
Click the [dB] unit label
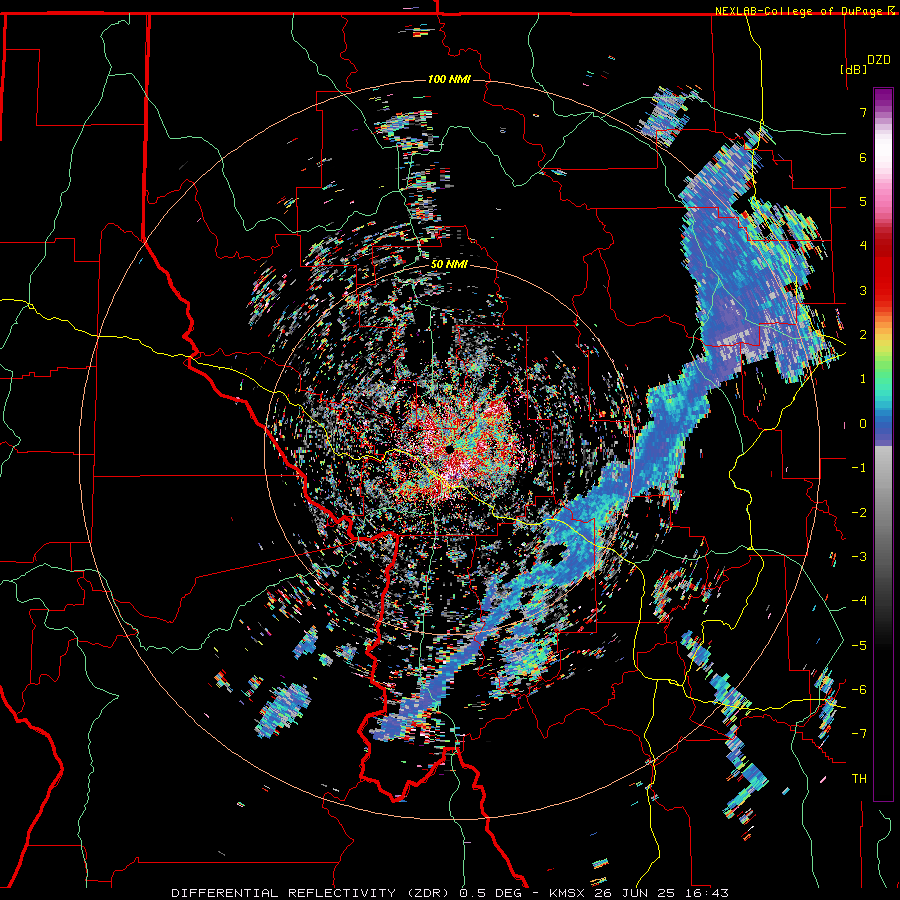[854, 69]
